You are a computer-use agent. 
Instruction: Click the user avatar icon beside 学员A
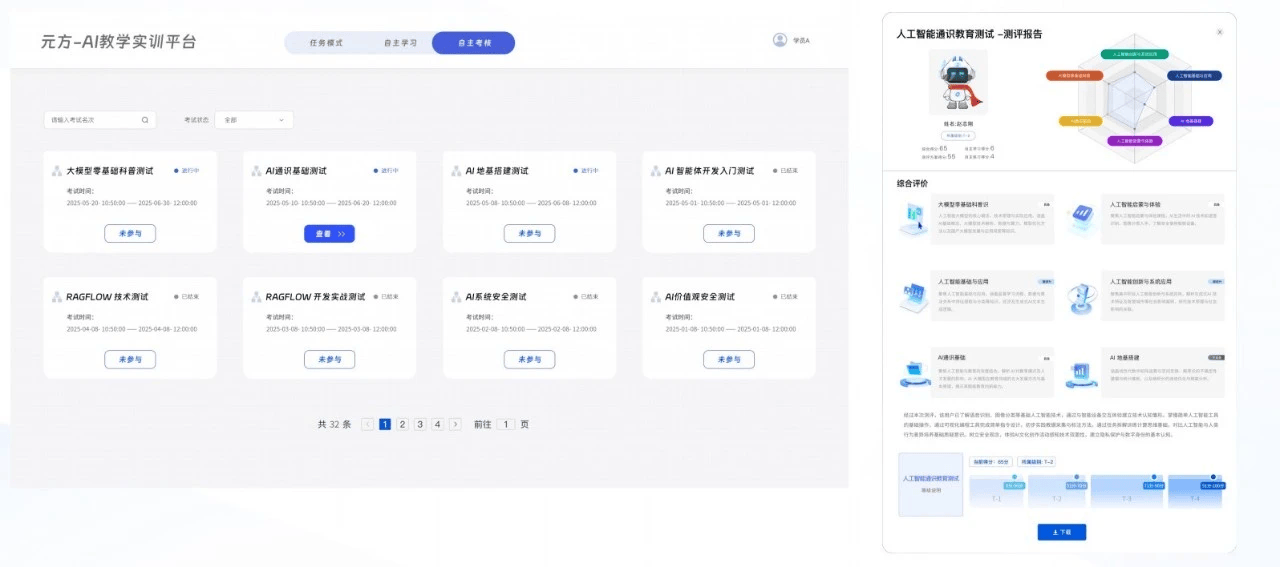780,40
